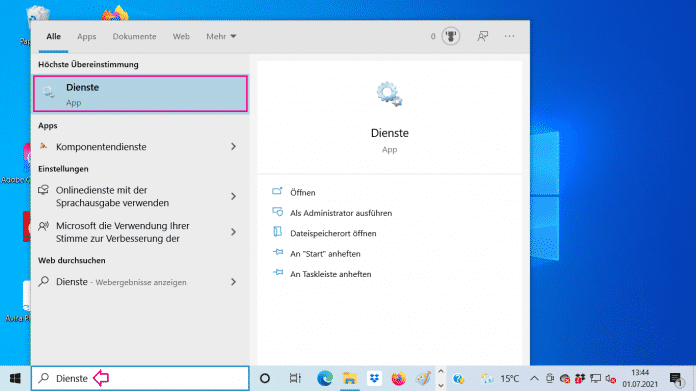Choose An "Start" anheften
Screen dimensions: 696x391
point(325,254)
